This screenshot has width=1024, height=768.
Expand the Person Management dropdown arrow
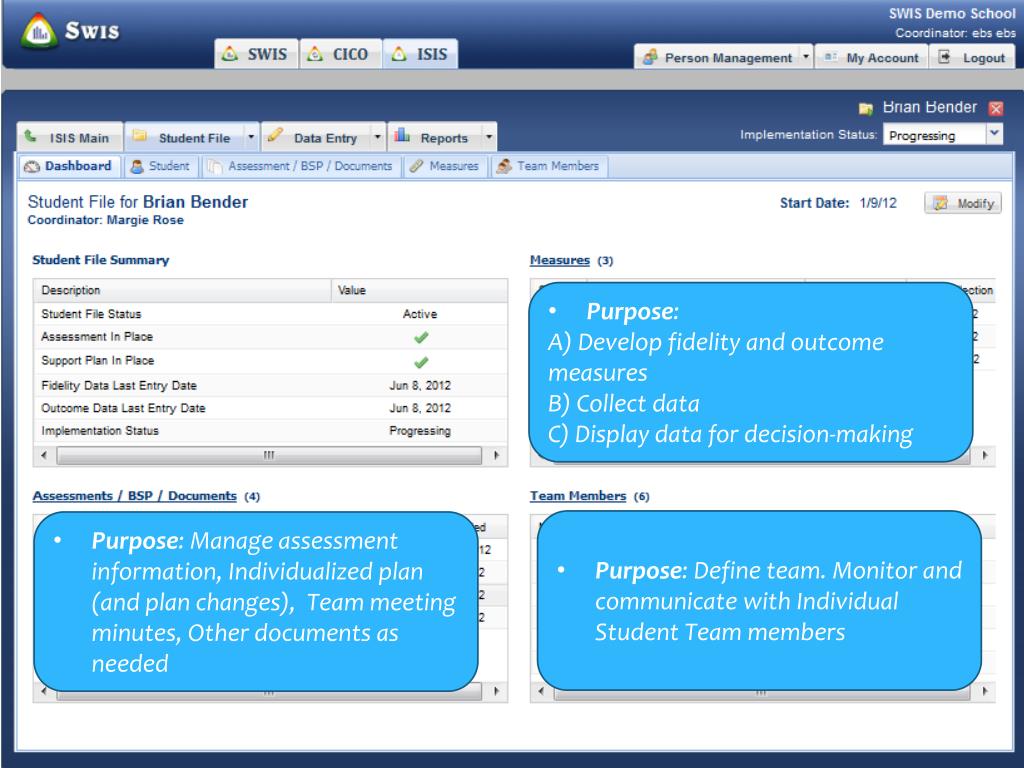click(x=806, y=57)
